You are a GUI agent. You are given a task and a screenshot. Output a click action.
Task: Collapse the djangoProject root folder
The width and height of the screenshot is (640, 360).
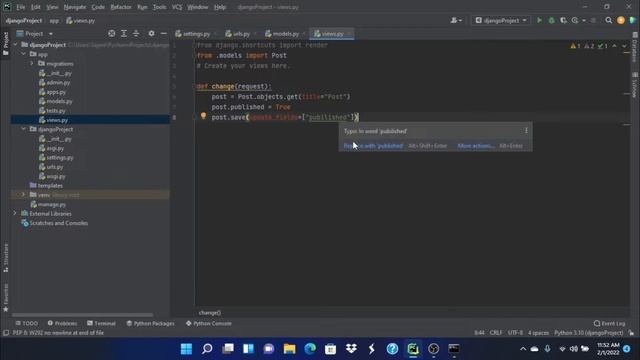pos(15,44)
